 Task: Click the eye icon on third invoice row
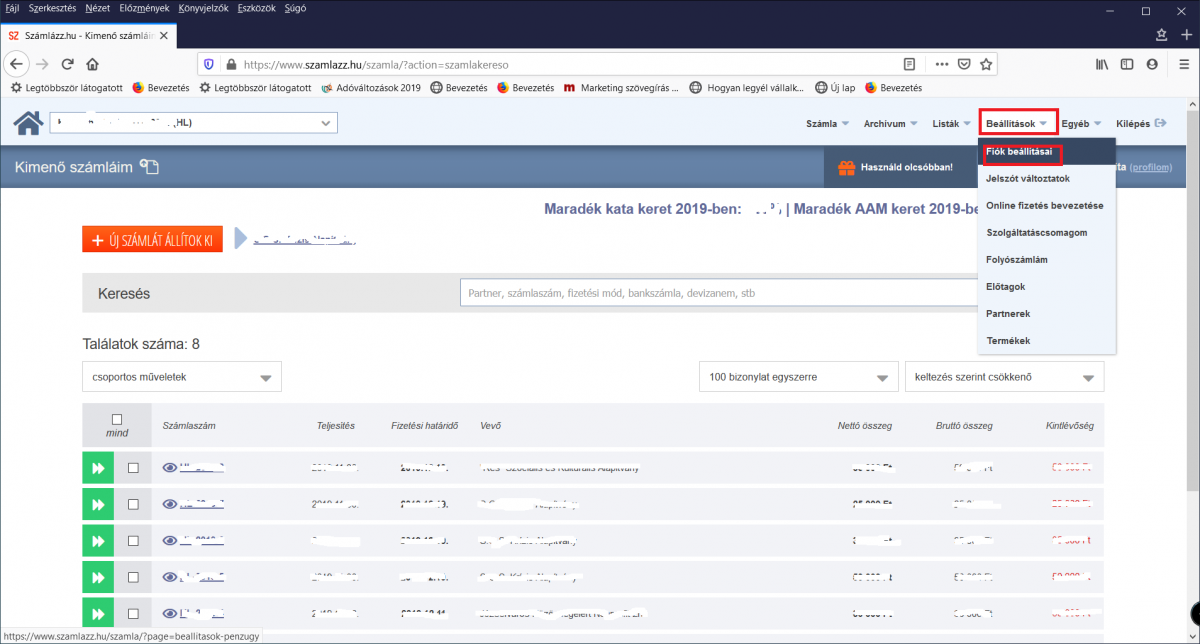[169, 541]
